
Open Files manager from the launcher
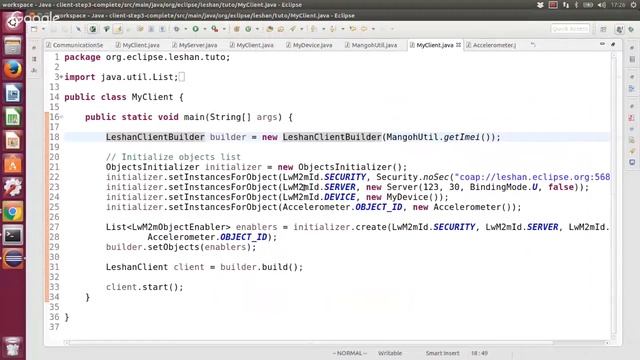(13, 46)
